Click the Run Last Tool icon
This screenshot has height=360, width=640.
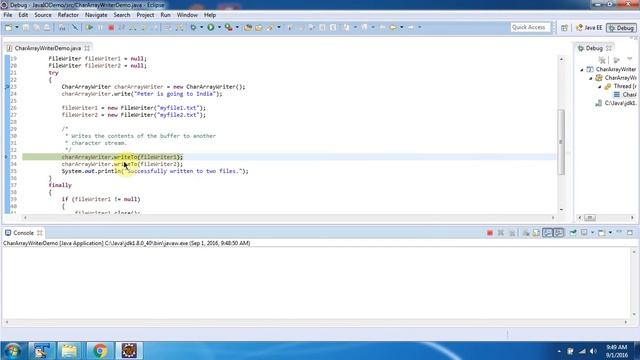[x=229, y=27]
